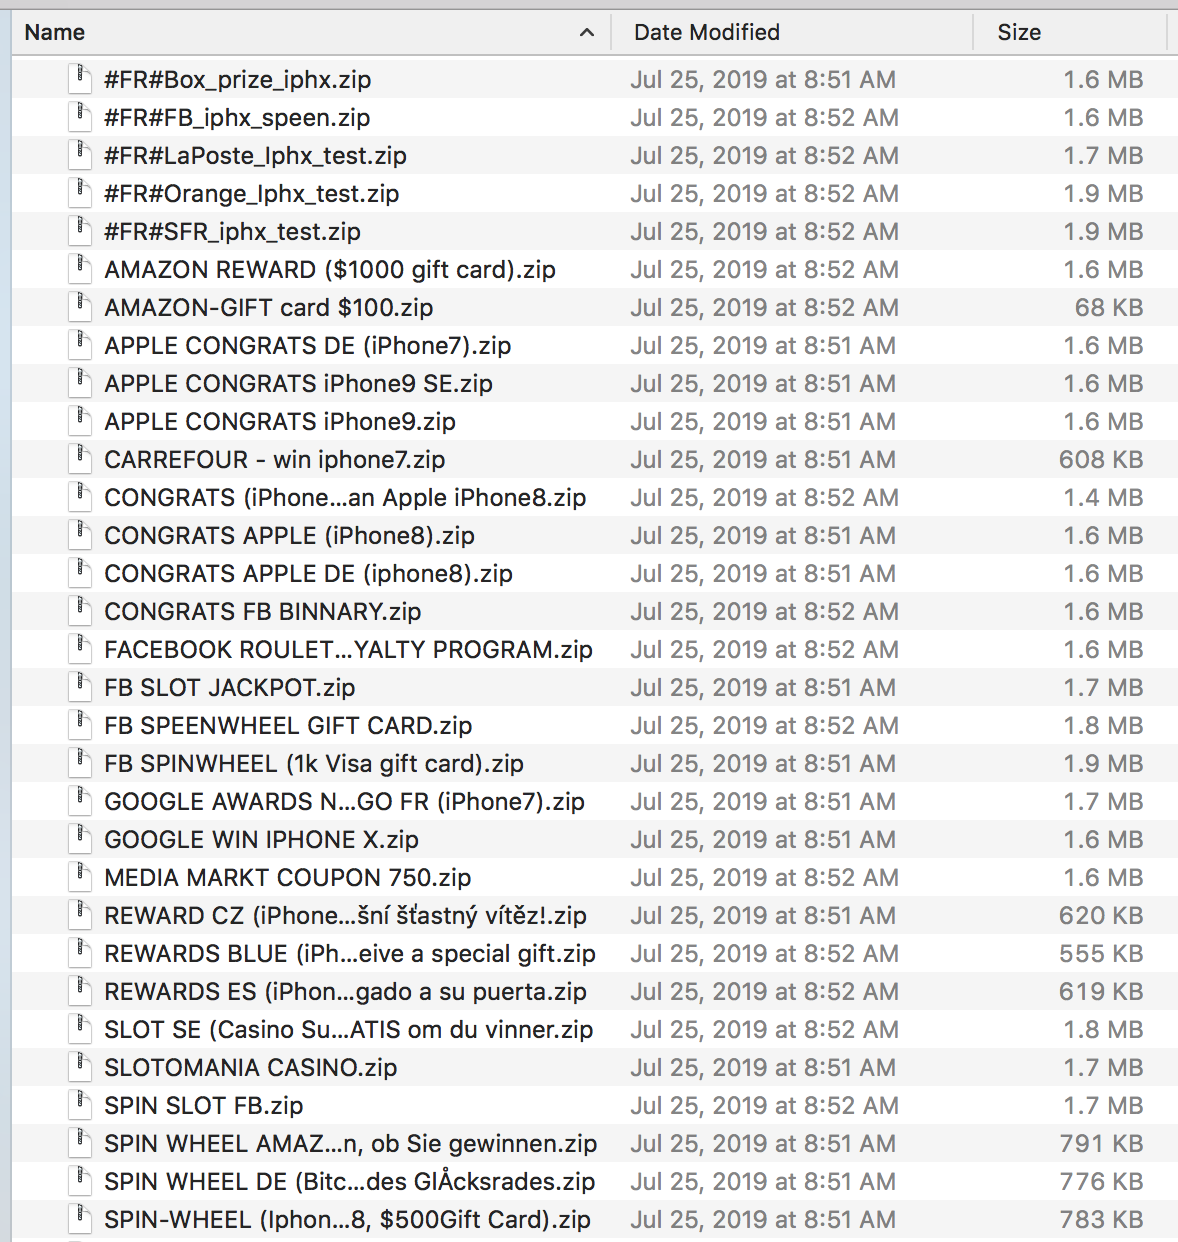
Task: Select the file name CONGRATS (iPhone...an Apple iPhone8.zip
Action: pyautogui.click(x=345, y=497)
